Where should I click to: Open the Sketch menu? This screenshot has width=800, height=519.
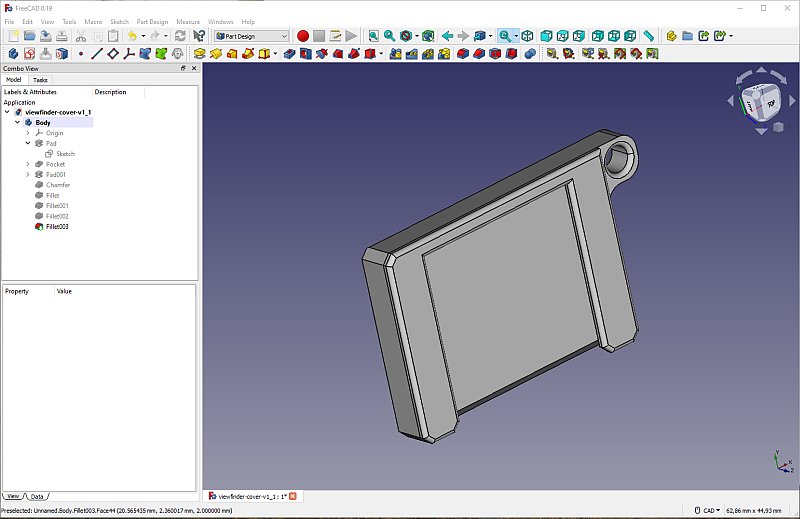(119, 21)
